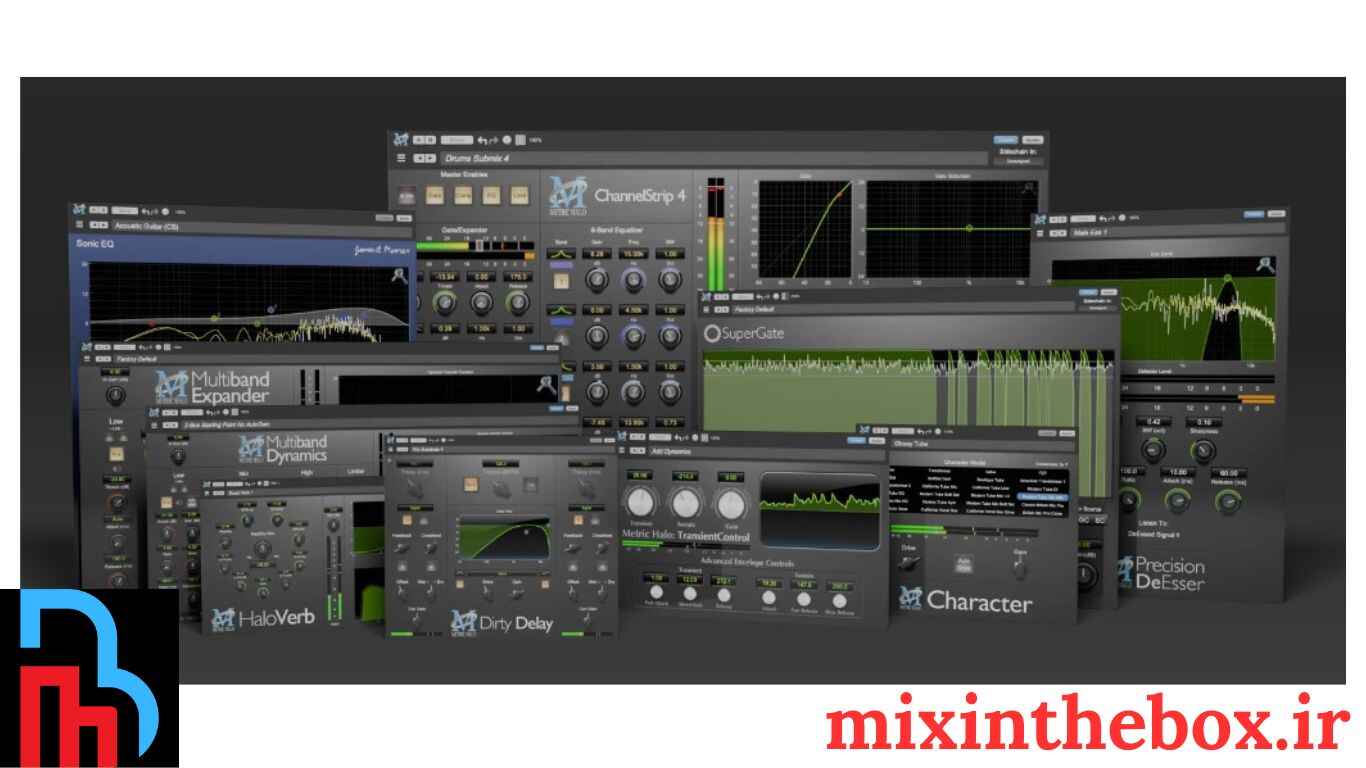Click the 8.28 gain value in ChannelStrip EQ

click(596, 255)
